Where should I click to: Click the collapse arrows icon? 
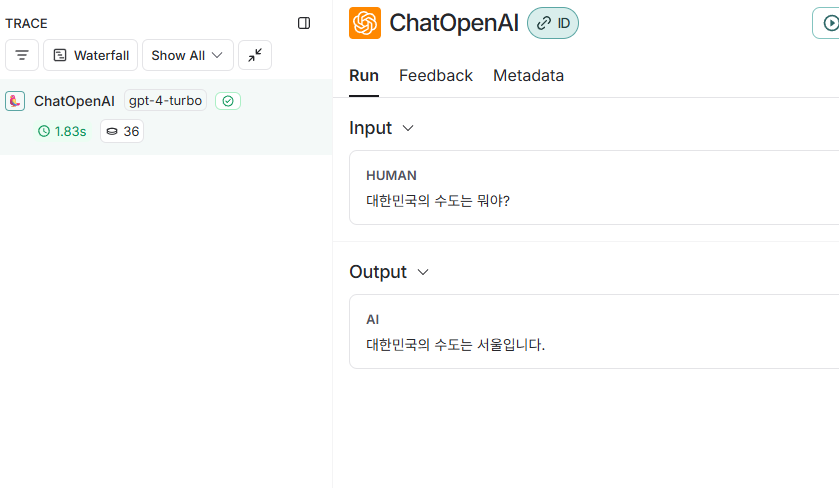coord(255,55)
